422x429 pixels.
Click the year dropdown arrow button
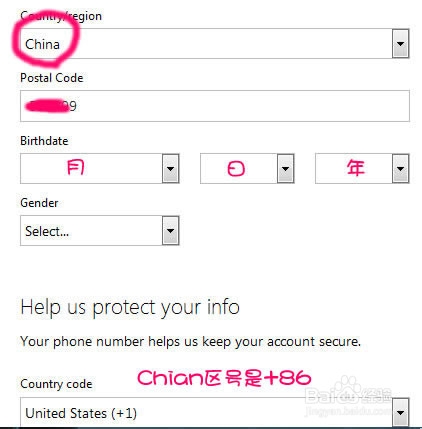click(401, 168)
